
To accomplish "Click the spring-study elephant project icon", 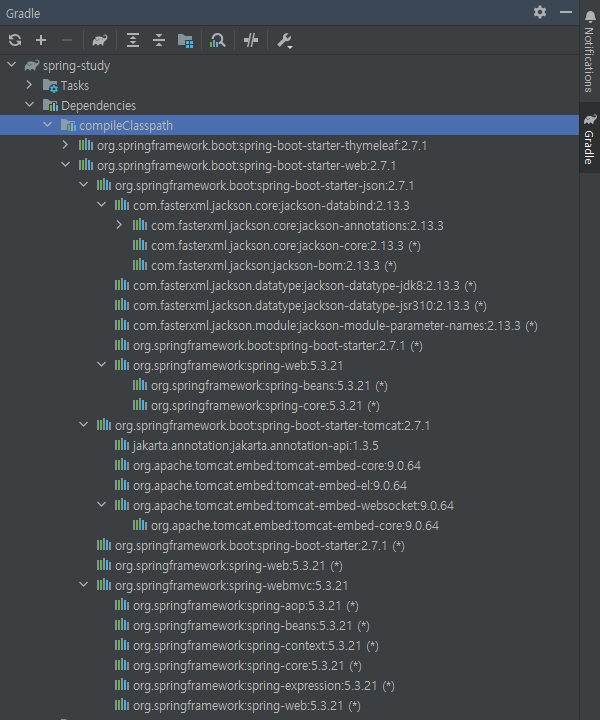I will coord(32,65).
